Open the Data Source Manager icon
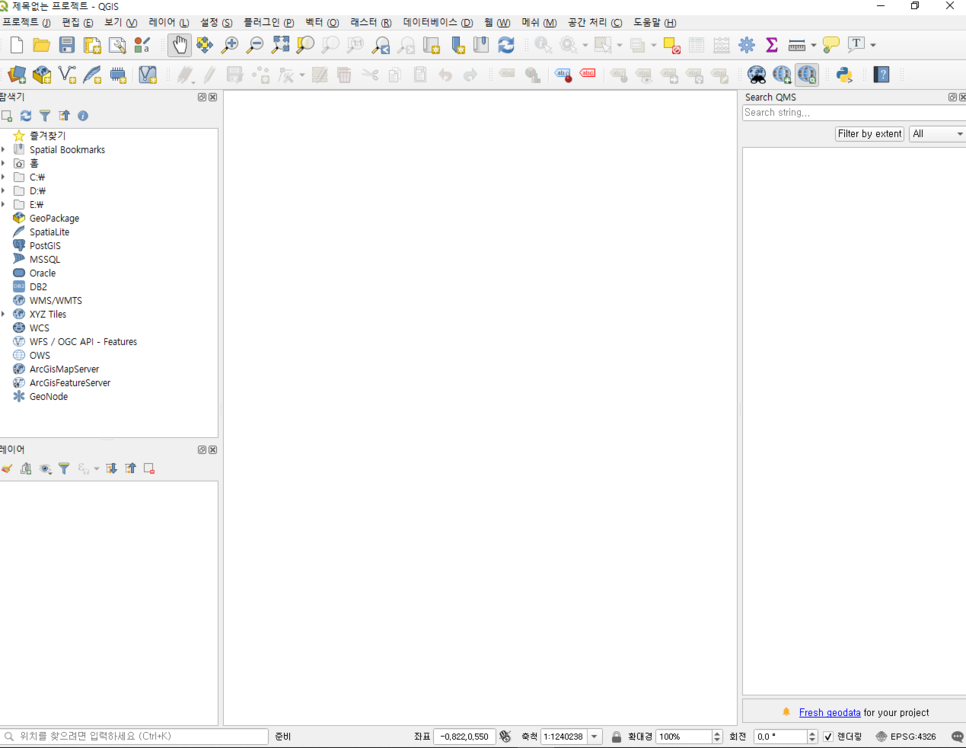 (17, 75)
